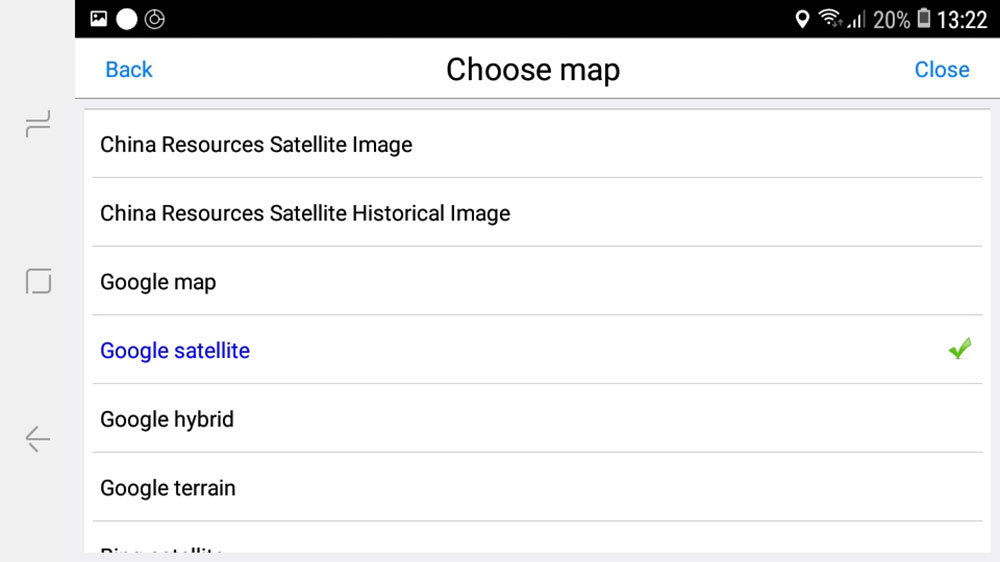Tap the circular ring status bar icon

click(x=155, y=19)
